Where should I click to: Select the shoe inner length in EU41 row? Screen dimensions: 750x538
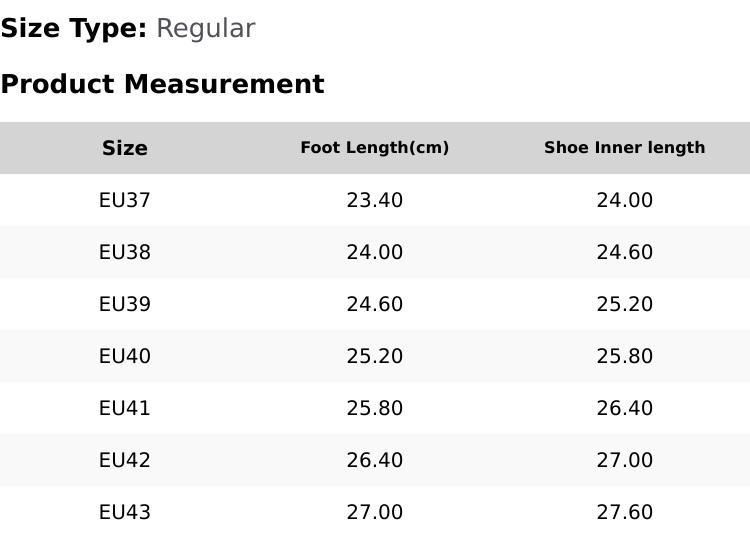click(x=624, y=408)
